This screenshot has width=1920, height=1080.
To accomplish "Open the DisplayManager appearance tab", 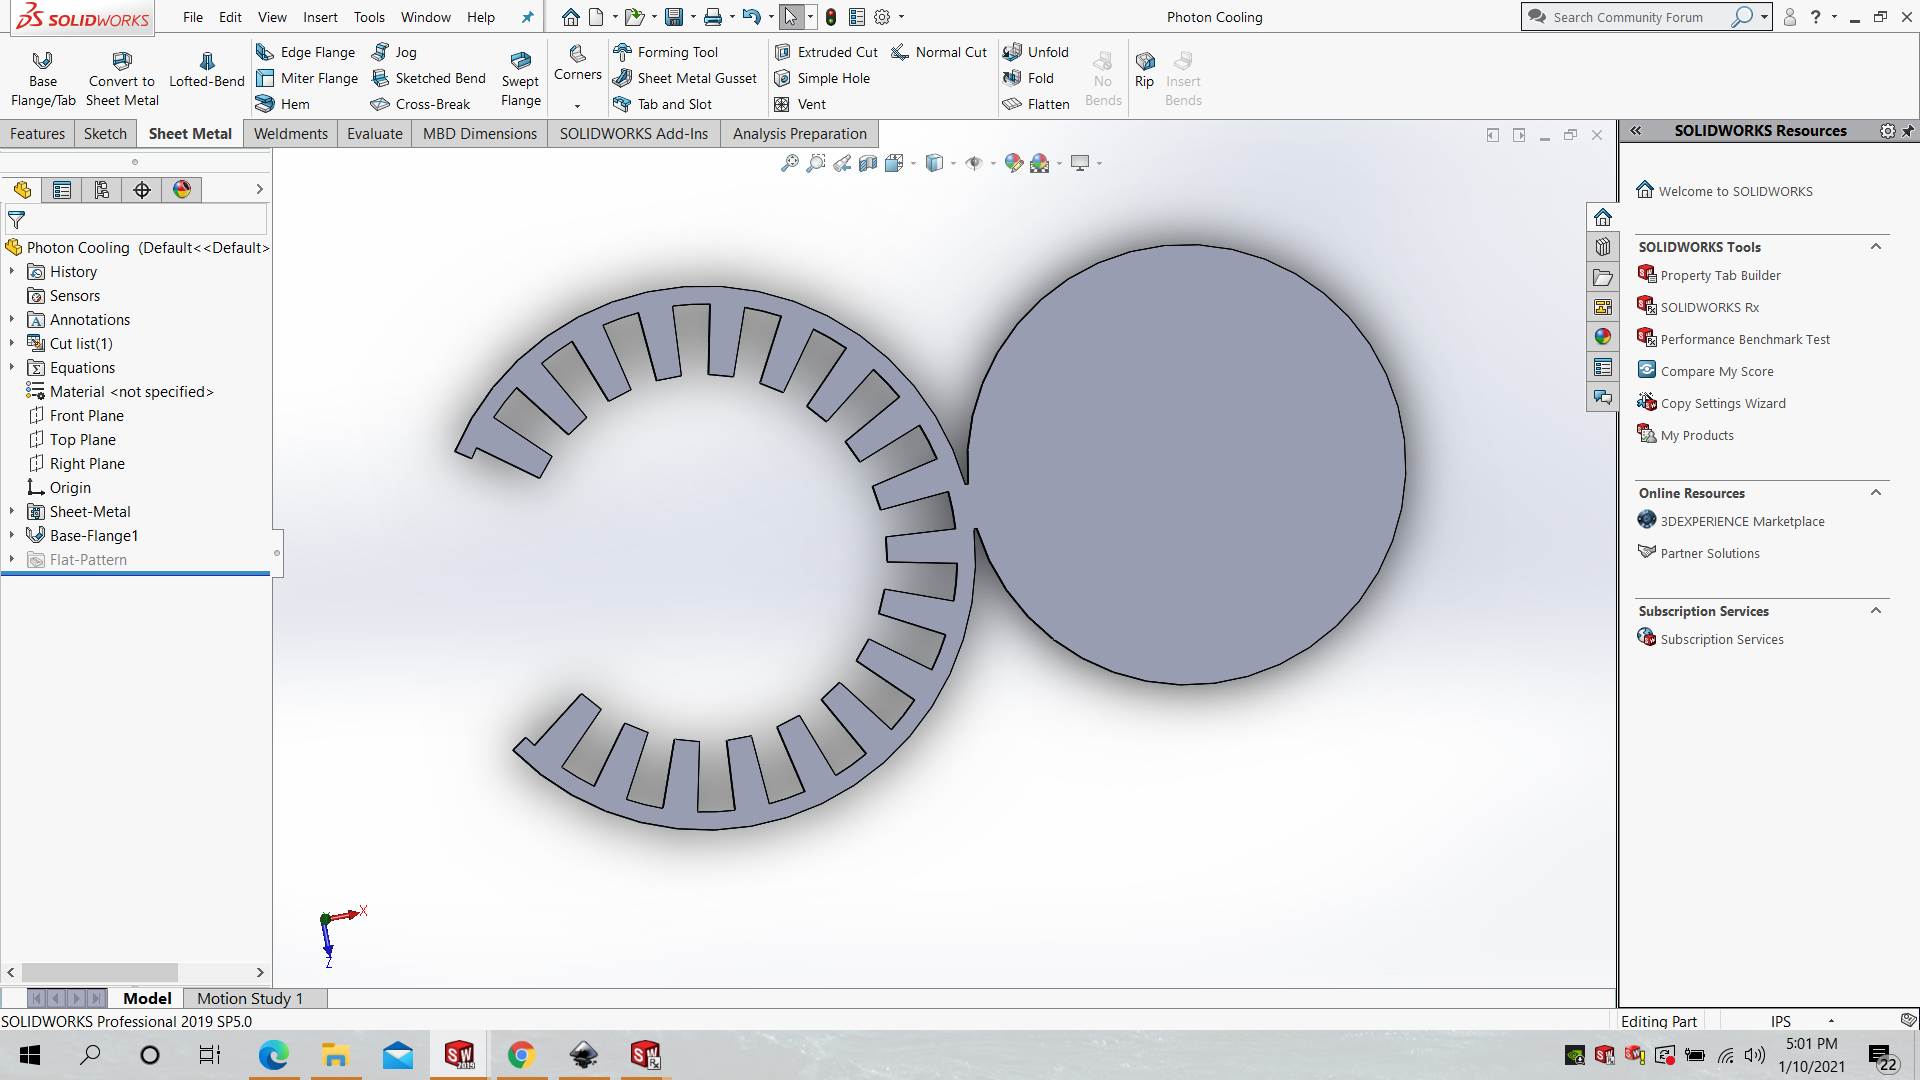I will pos(182,190).
